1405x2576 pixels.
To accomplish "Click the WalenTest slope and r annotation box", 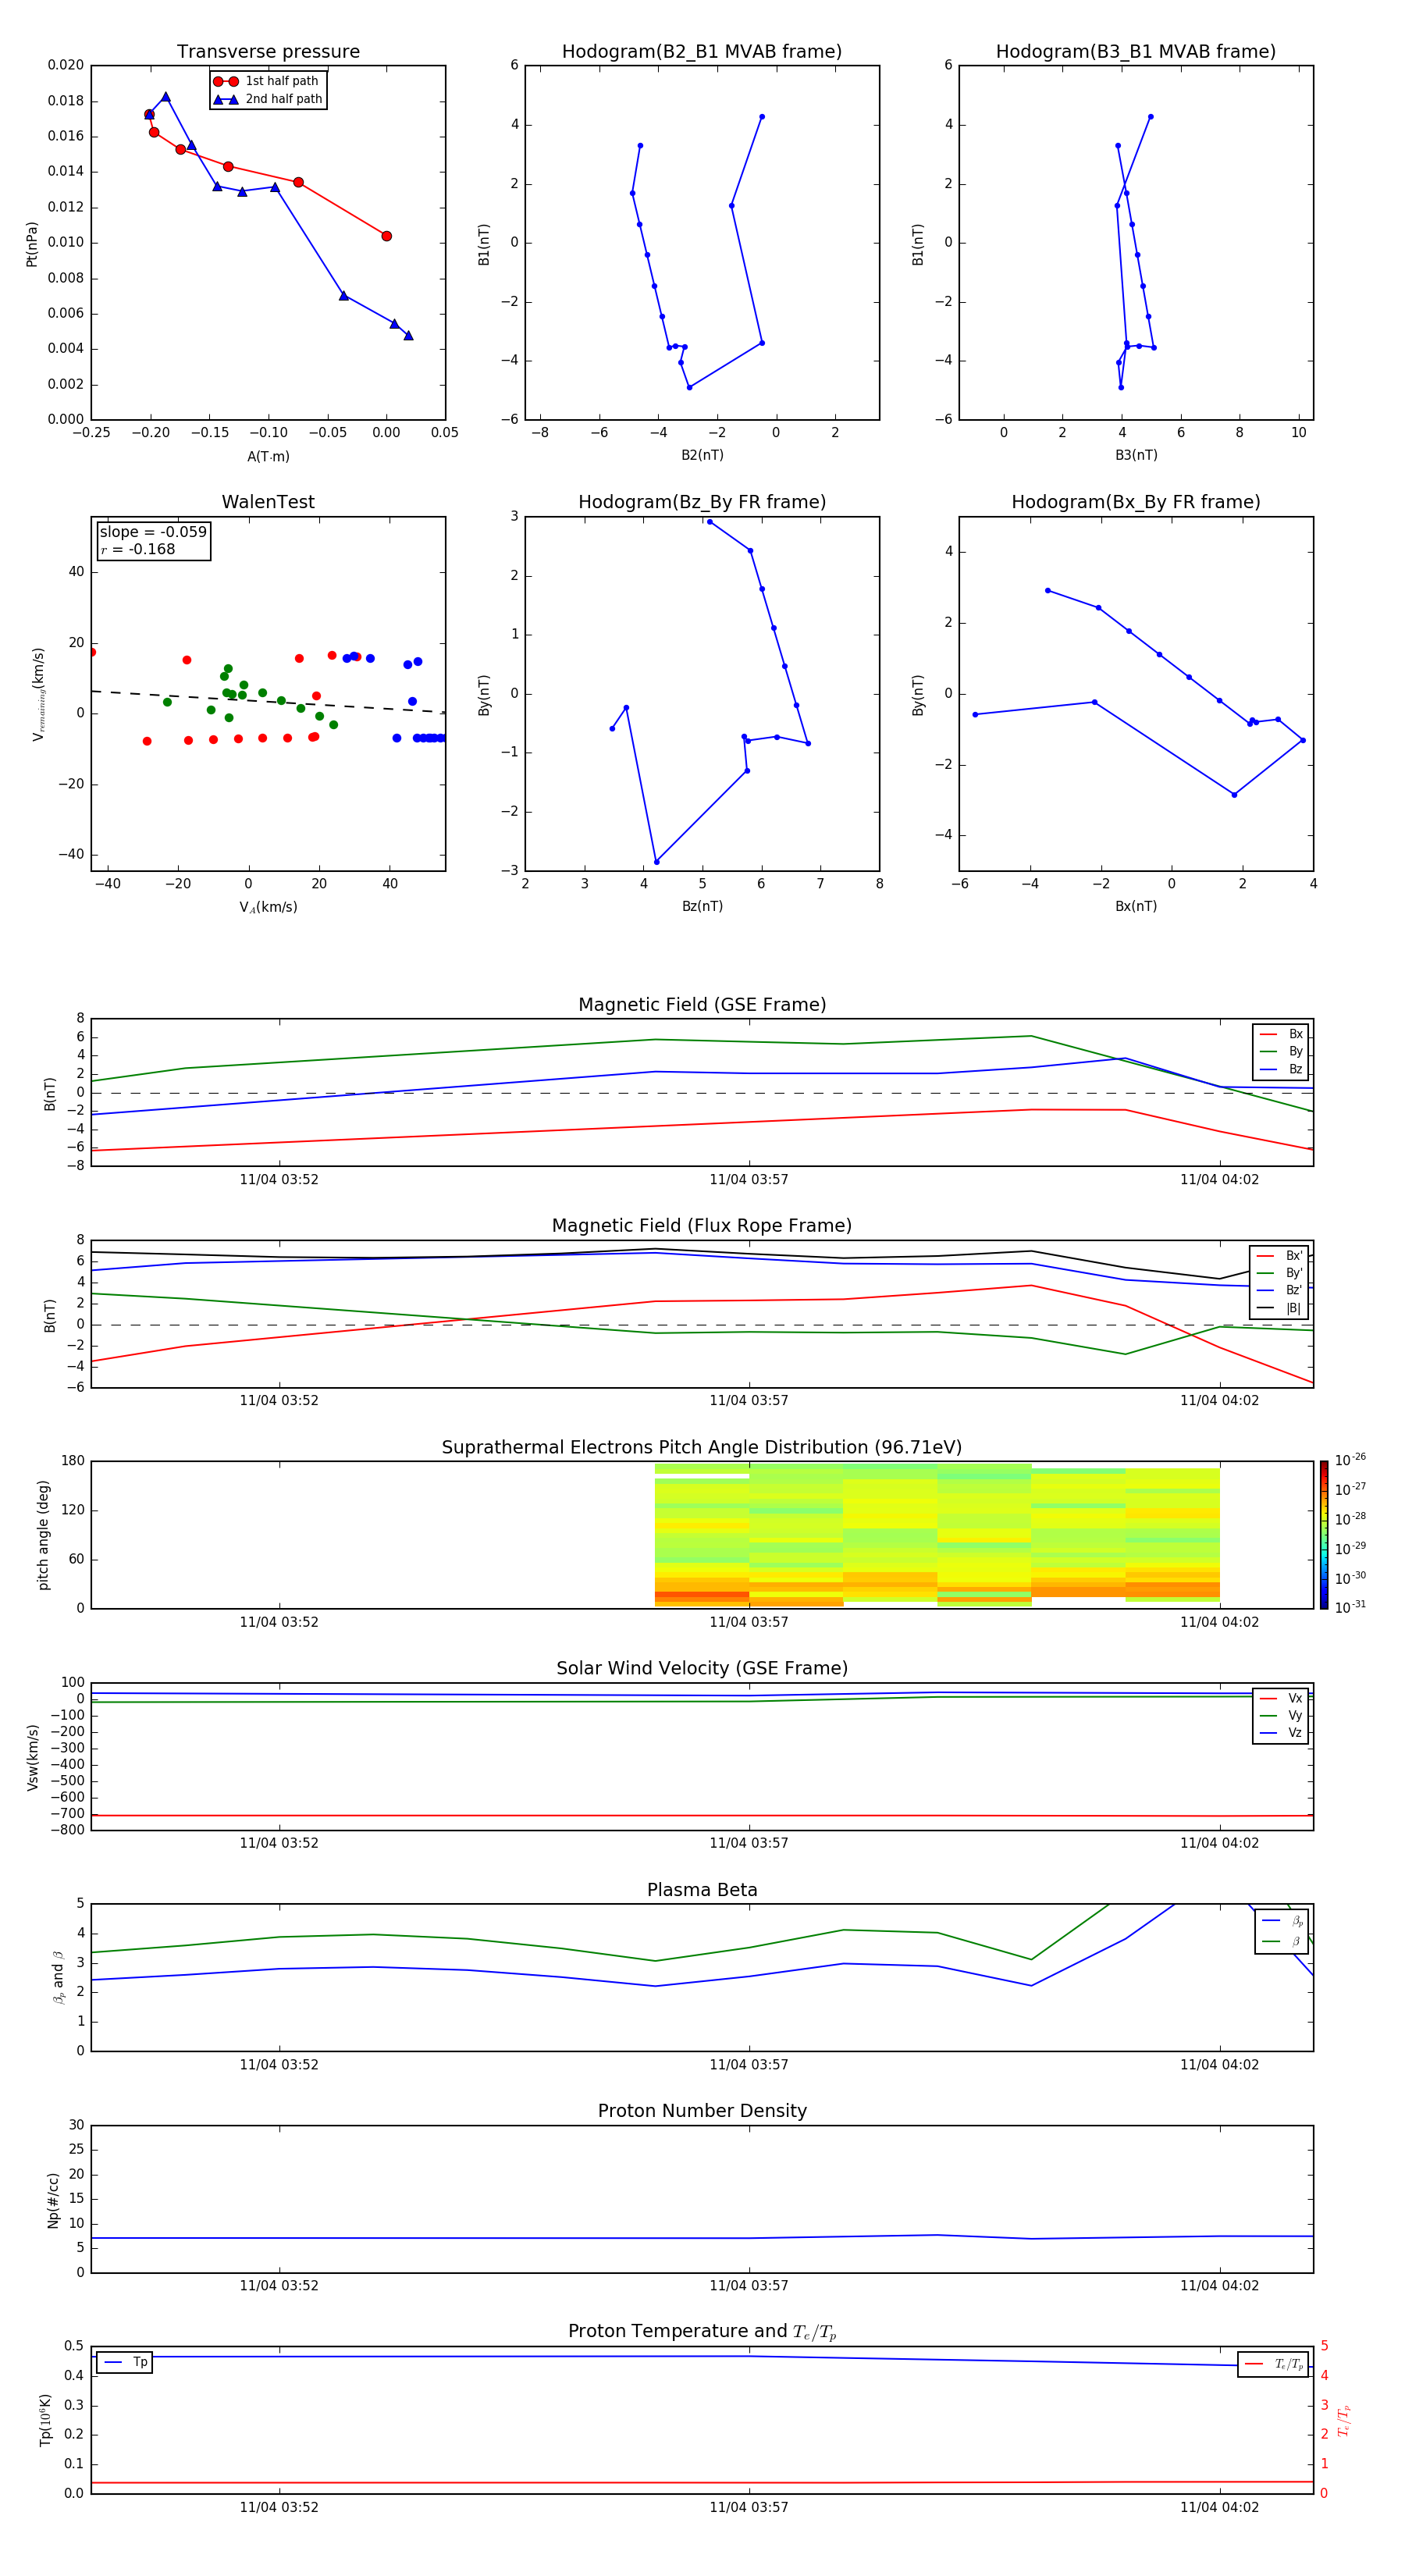I will (153, 541).
